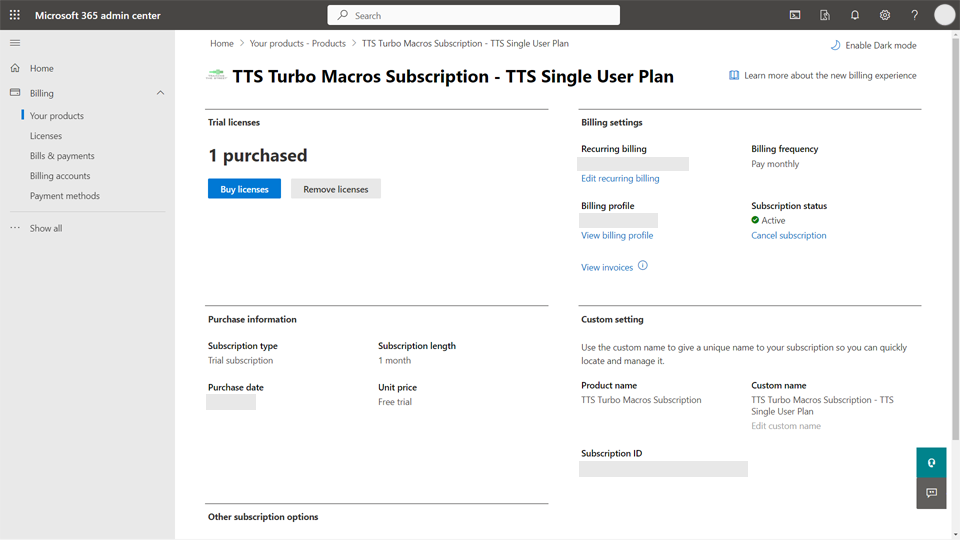Open the account profile avatar

[944, 15]
